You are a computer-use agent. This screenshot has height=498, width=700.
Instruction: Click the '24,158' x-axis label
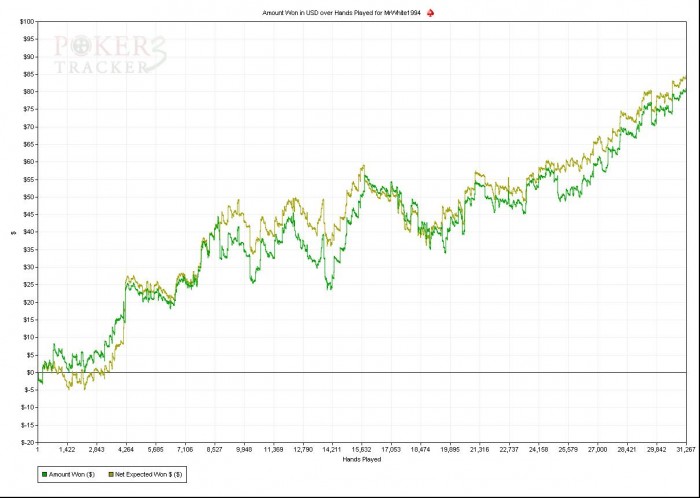coord(538,449)
